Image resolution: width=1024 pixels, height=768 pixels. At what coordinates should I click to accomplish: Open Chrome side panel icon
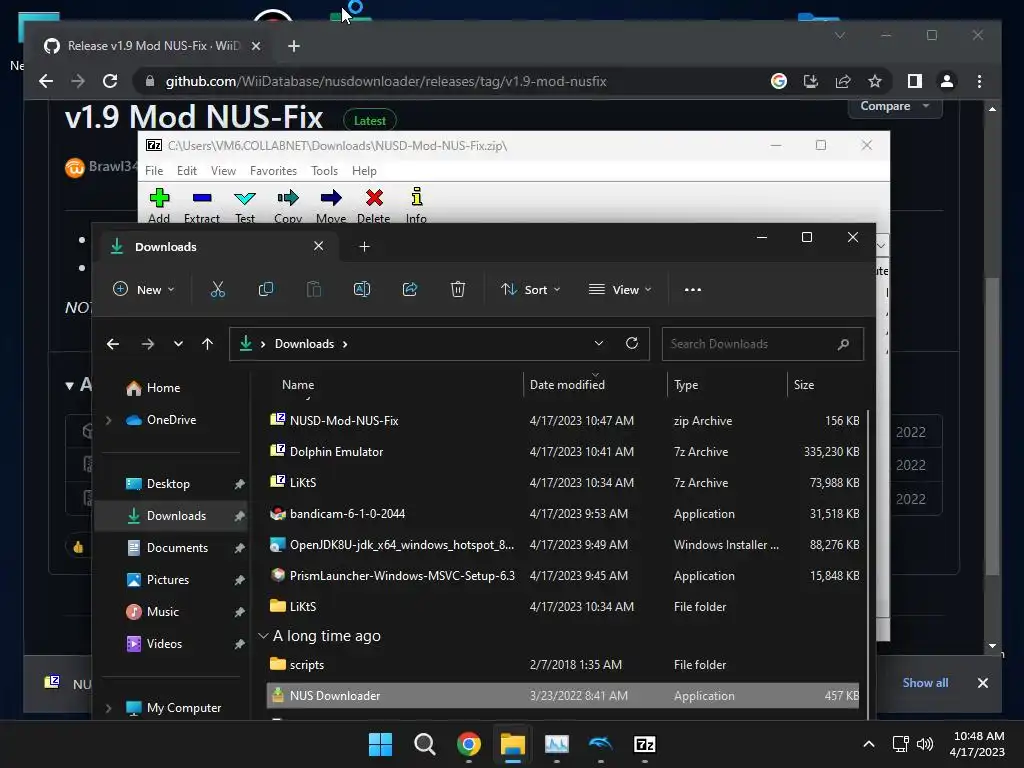914,81
